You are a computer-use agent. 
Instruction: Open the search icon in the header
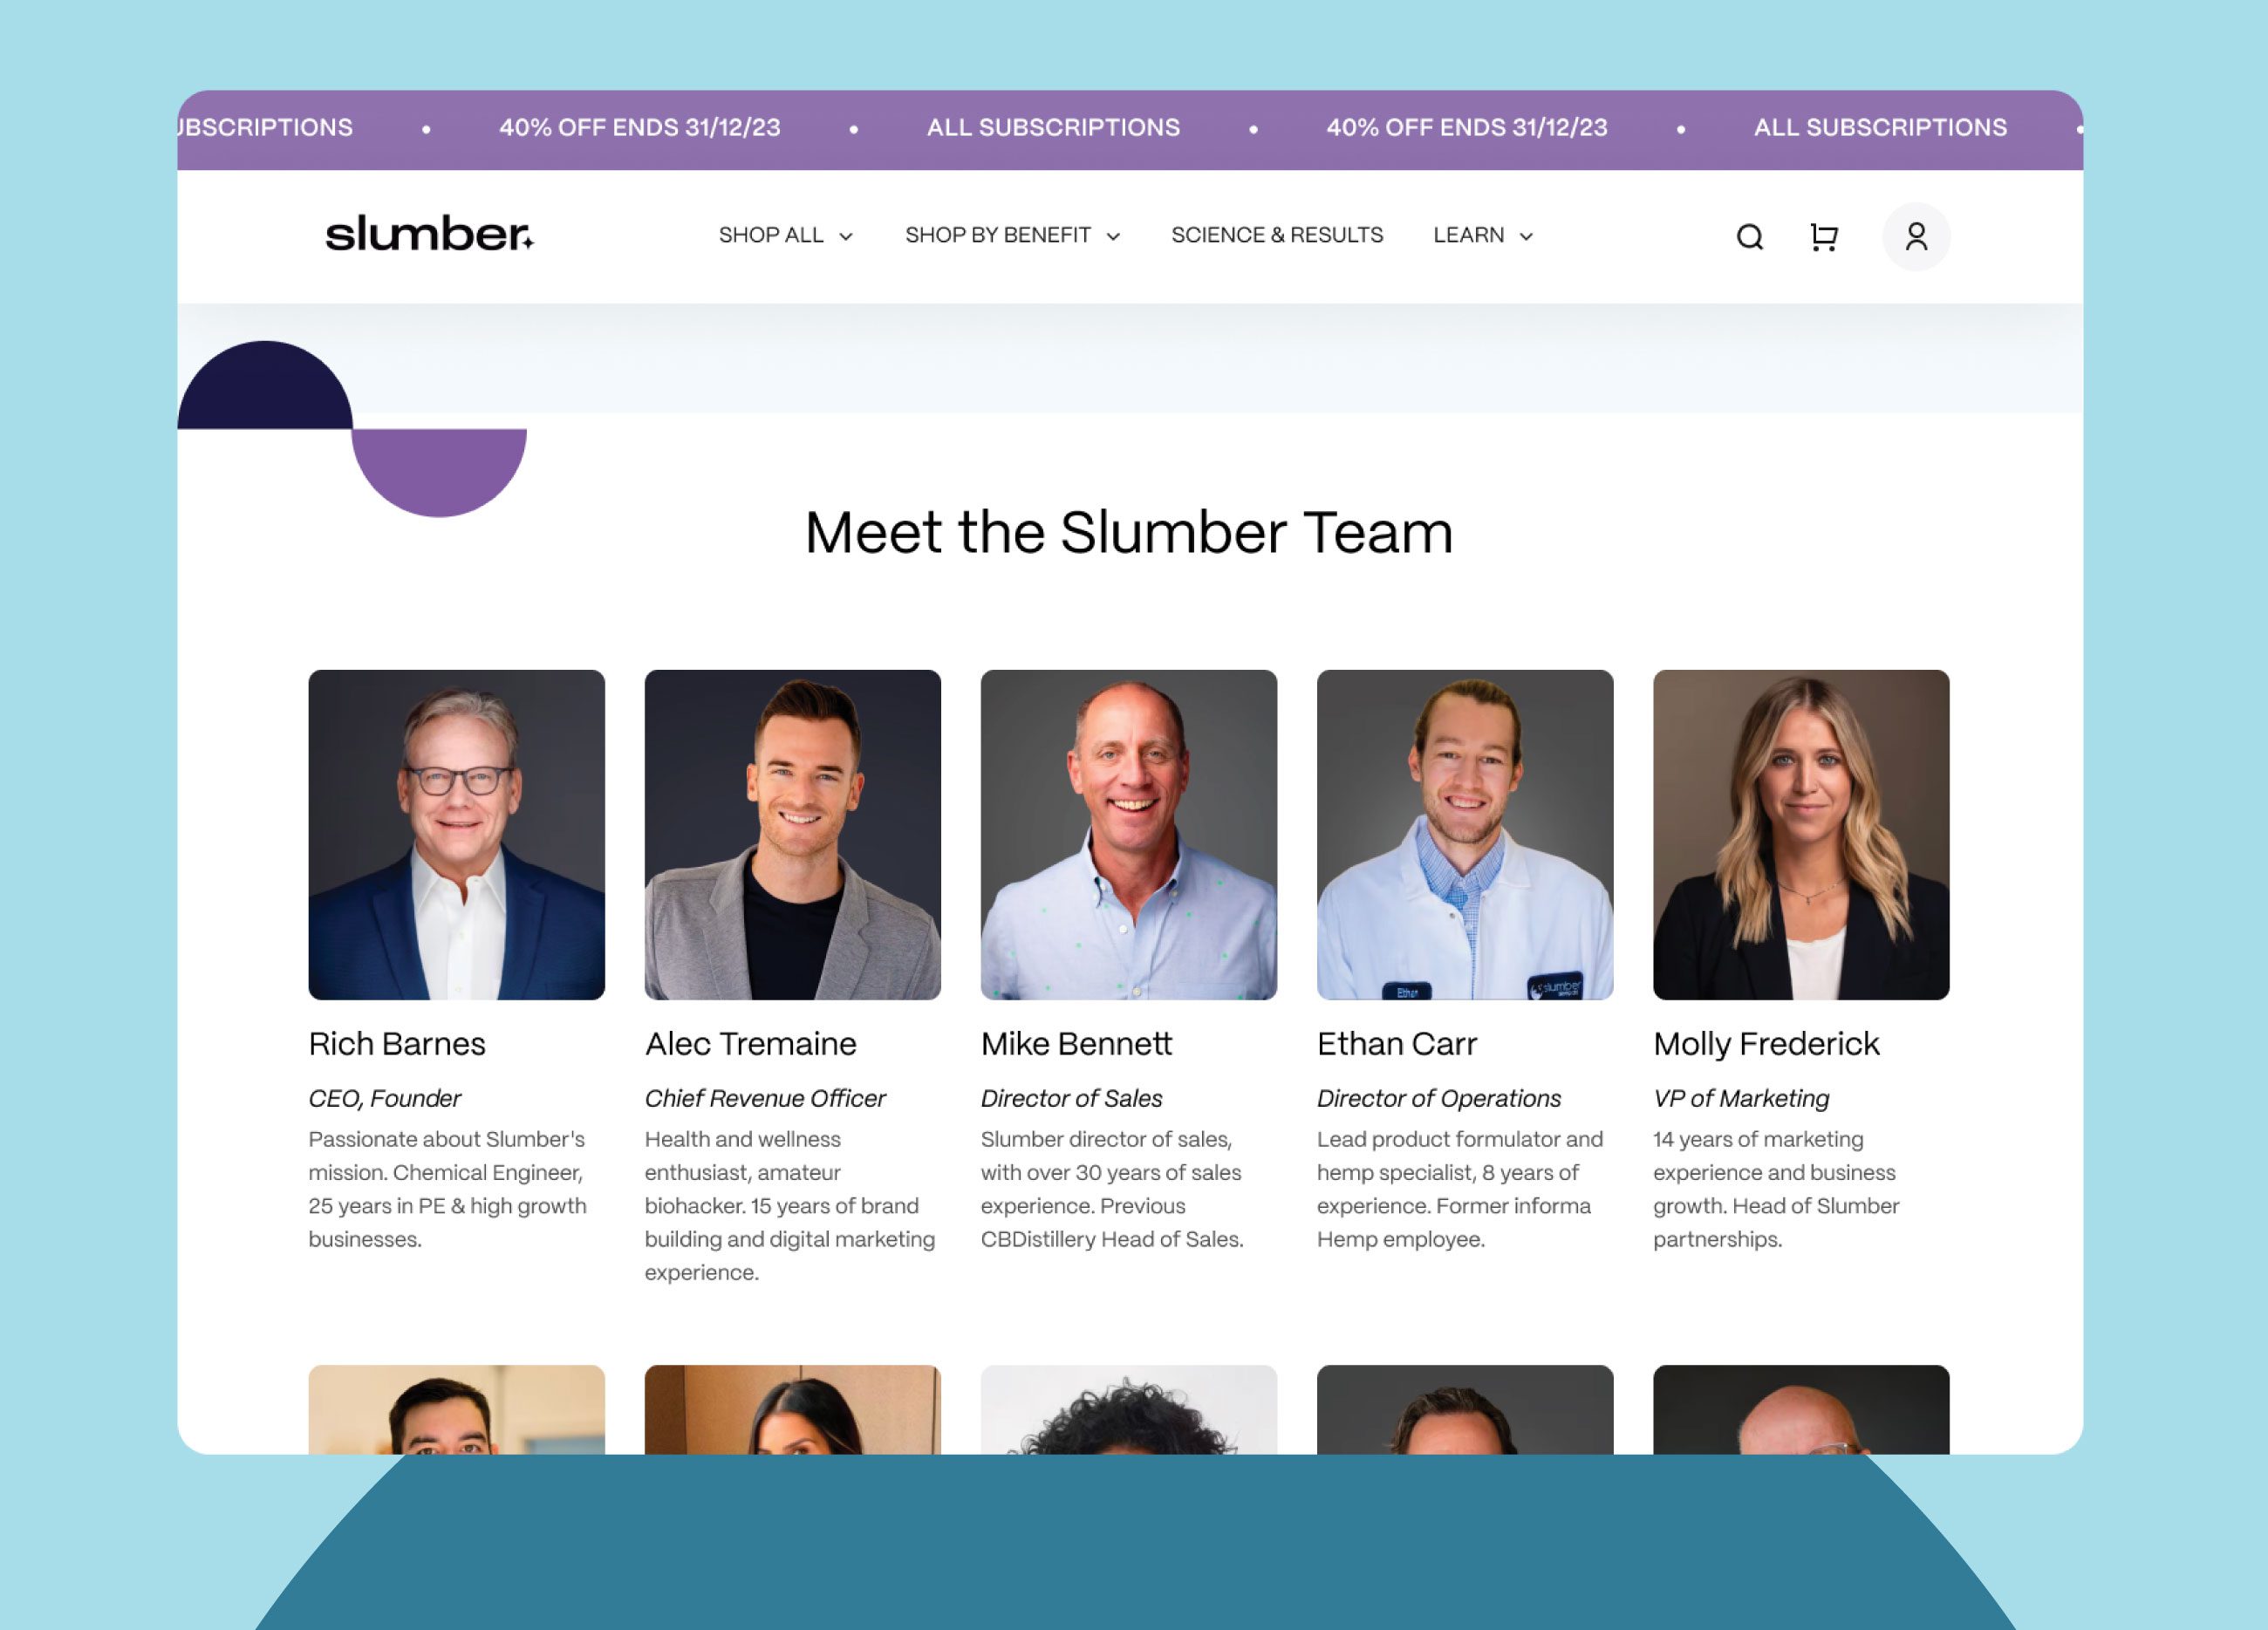[x=1749, y=237]
